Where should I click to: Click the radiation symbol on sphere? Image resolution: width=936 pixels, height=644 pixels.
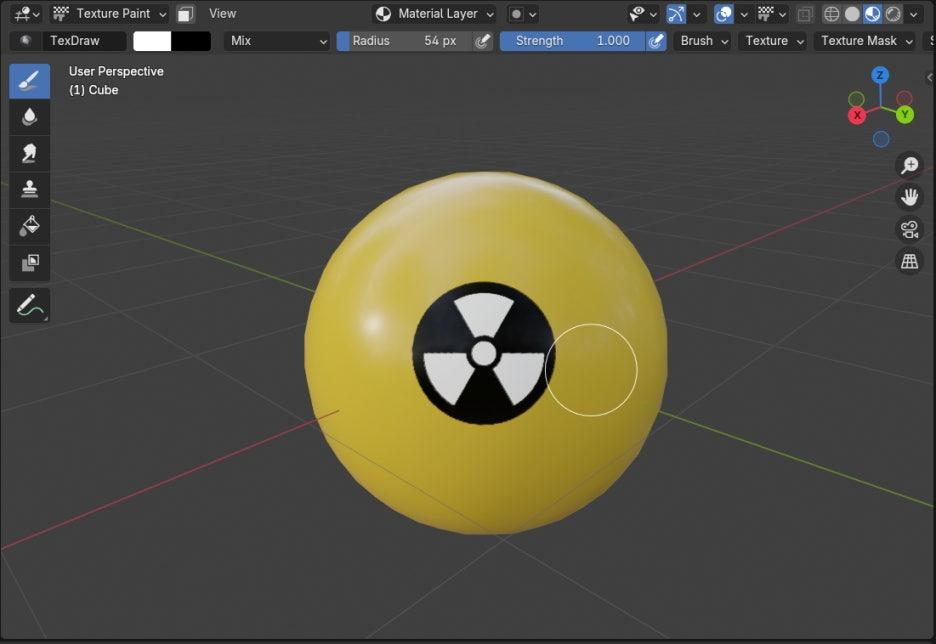[484, 353]
